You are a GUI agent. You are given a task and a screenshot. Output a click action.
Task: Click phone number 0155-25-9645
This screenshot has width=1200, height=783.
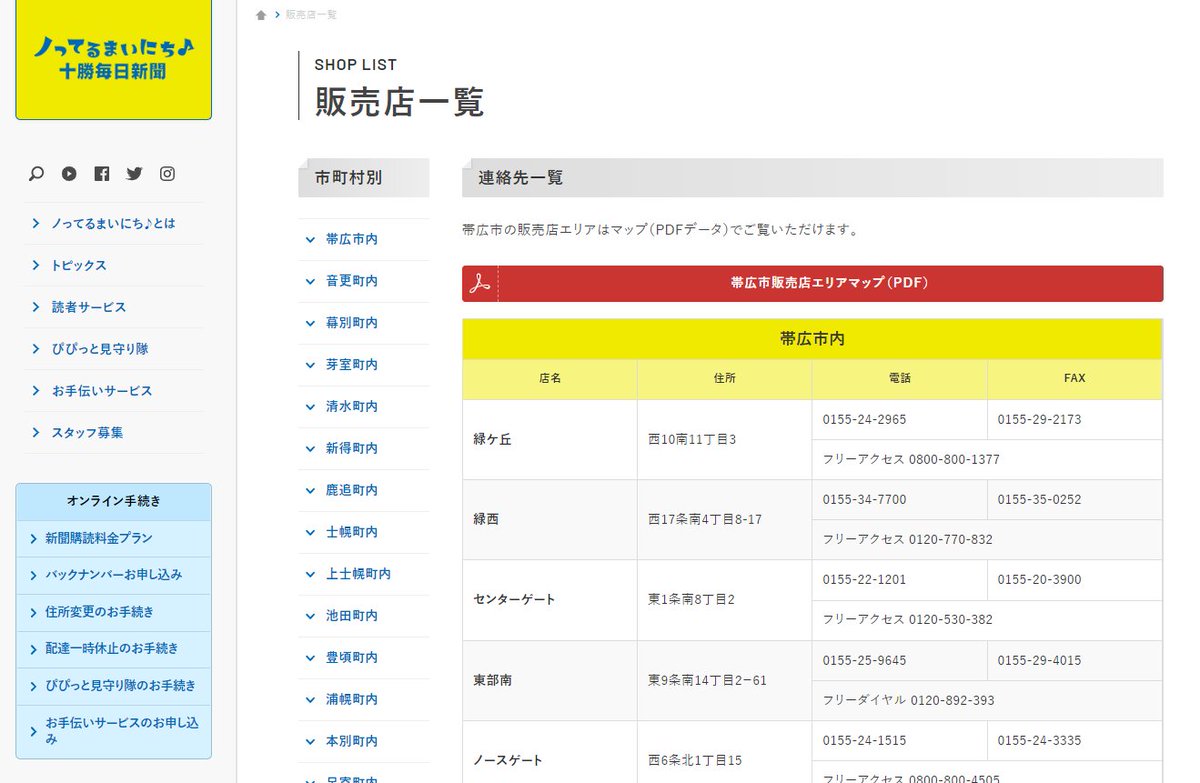[864, 661]
